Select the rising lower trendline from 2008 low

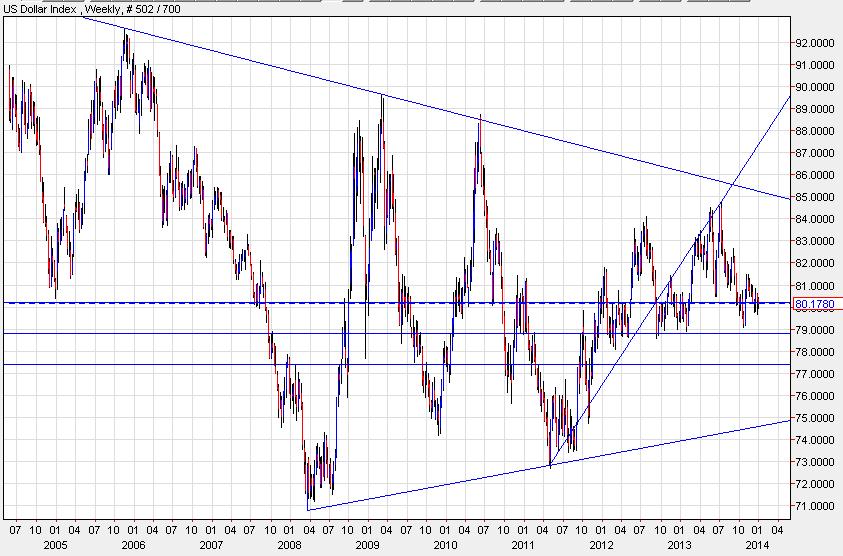[548, 465]
